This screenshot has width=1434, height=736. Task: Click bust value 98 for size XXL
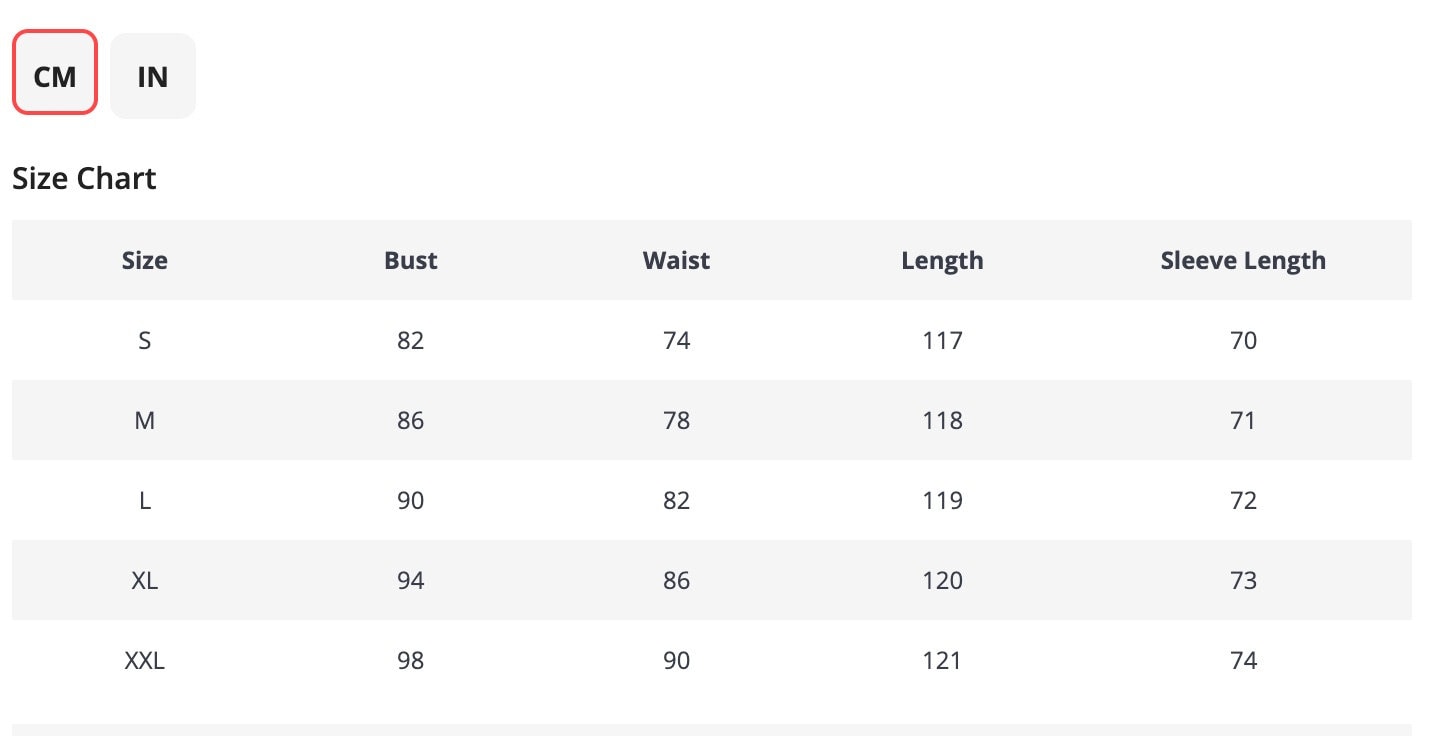pyautogui.click(x=411, y=660)
